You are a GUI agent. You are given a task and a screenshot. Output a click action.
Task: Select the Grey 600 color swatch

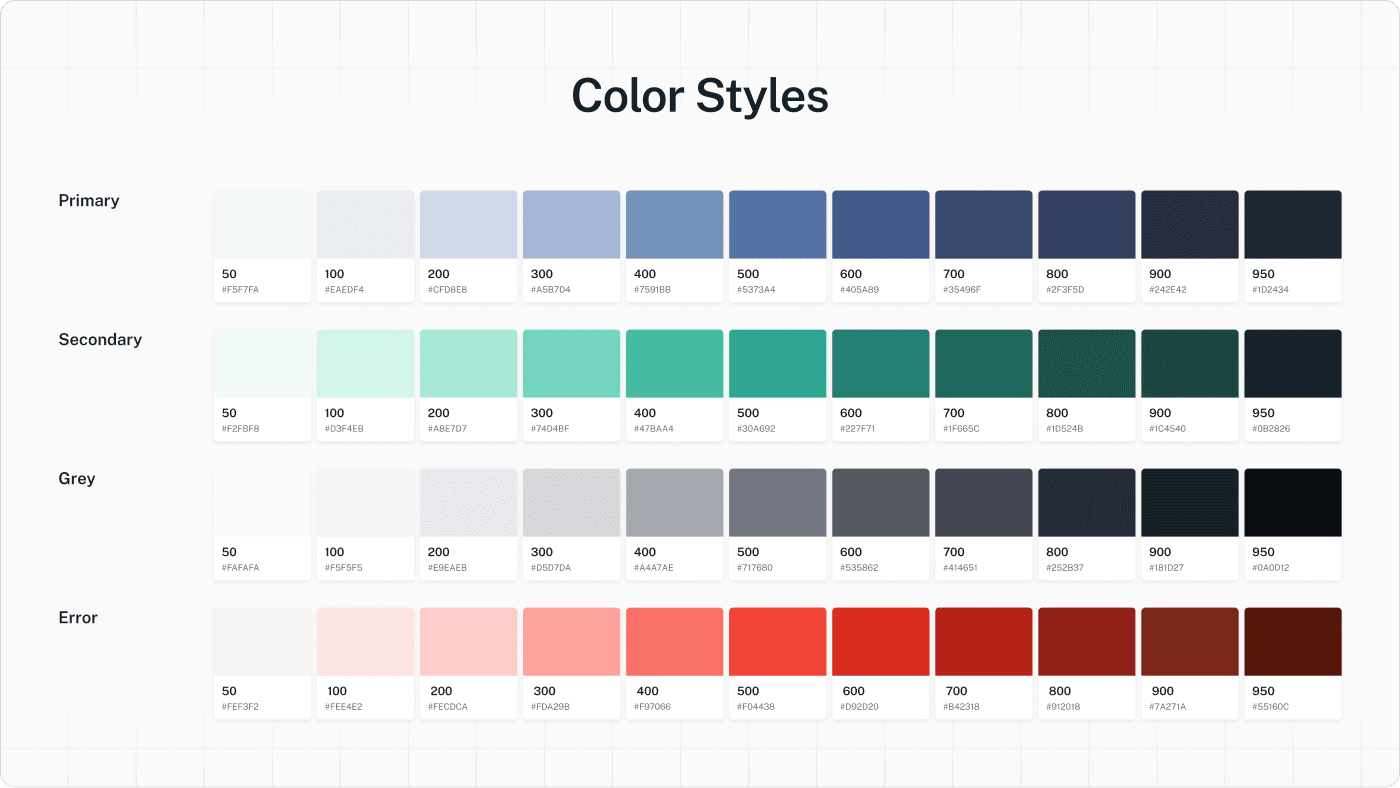pyautogui.click(x=880, y=503)
